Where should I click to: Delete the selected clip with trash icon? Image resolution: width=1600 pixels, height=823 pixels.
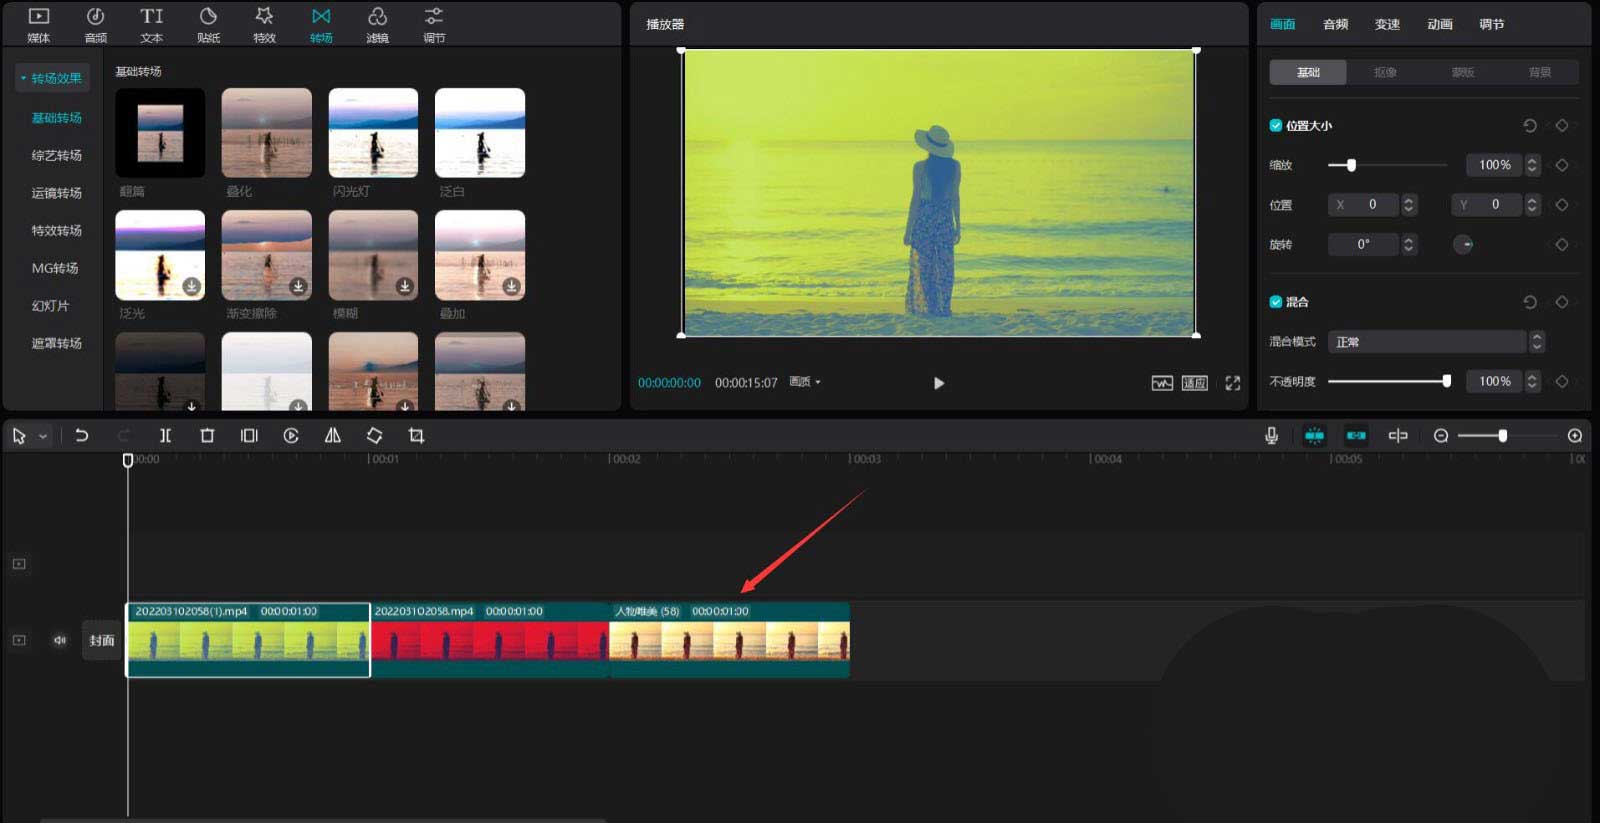tap(207, 436)
